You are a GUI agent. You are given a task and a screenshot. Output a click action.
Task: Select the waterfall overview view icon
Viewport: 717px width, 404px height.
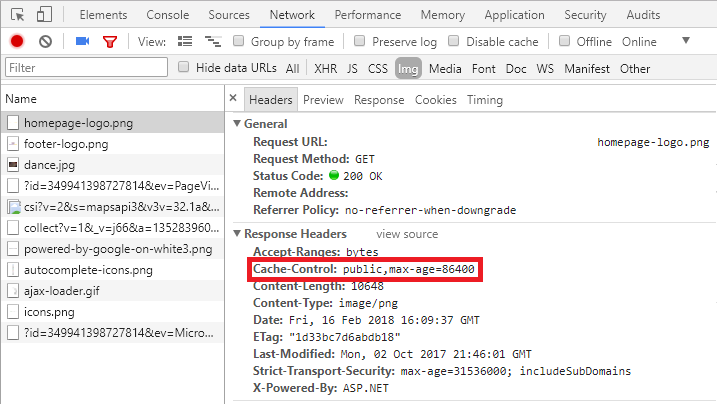coord(212,41)
